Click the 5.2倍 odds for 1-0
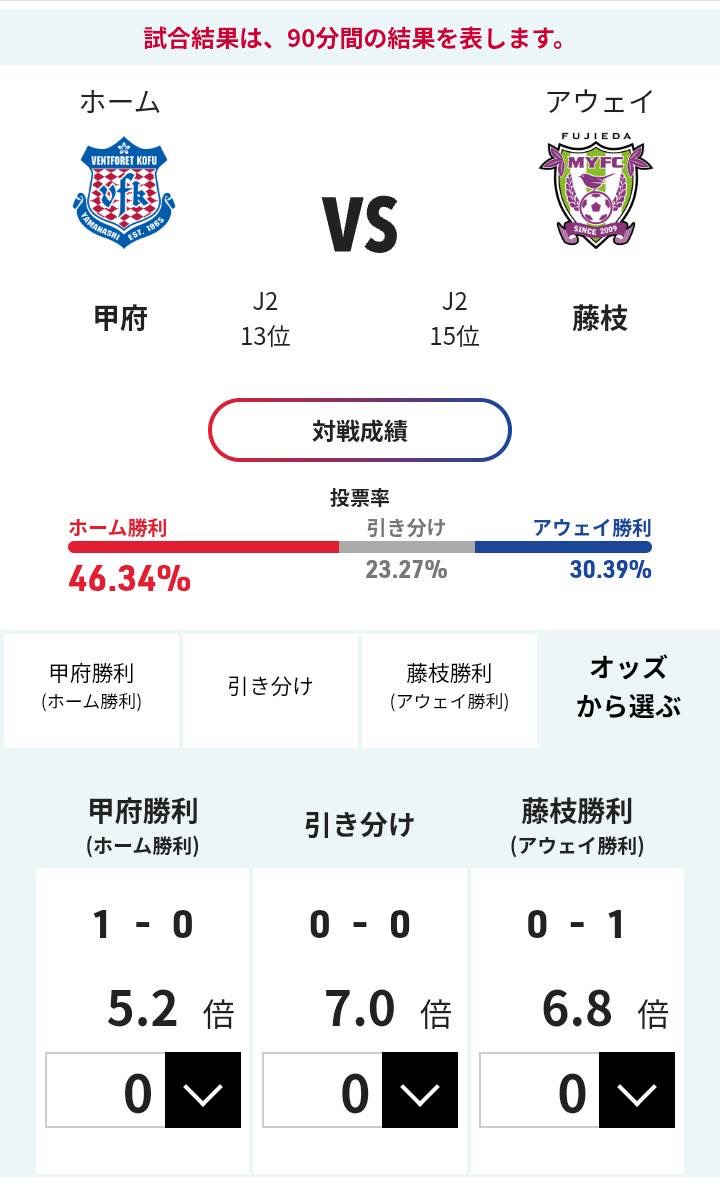Image resolution: width=720 pixels, height=1180 pixels. tap(143, 1011)
